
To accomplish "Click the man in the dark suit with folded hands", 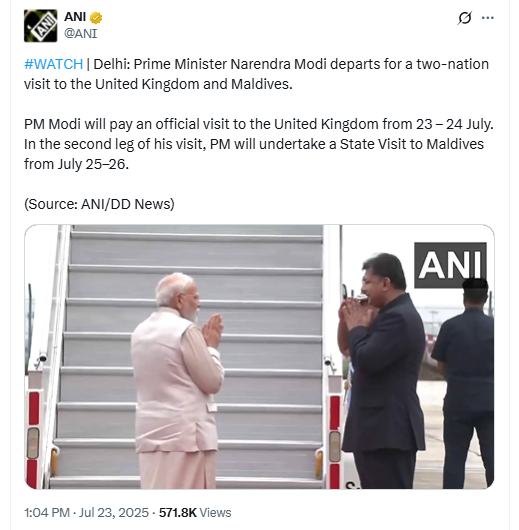I will click(x=382, y=371).
